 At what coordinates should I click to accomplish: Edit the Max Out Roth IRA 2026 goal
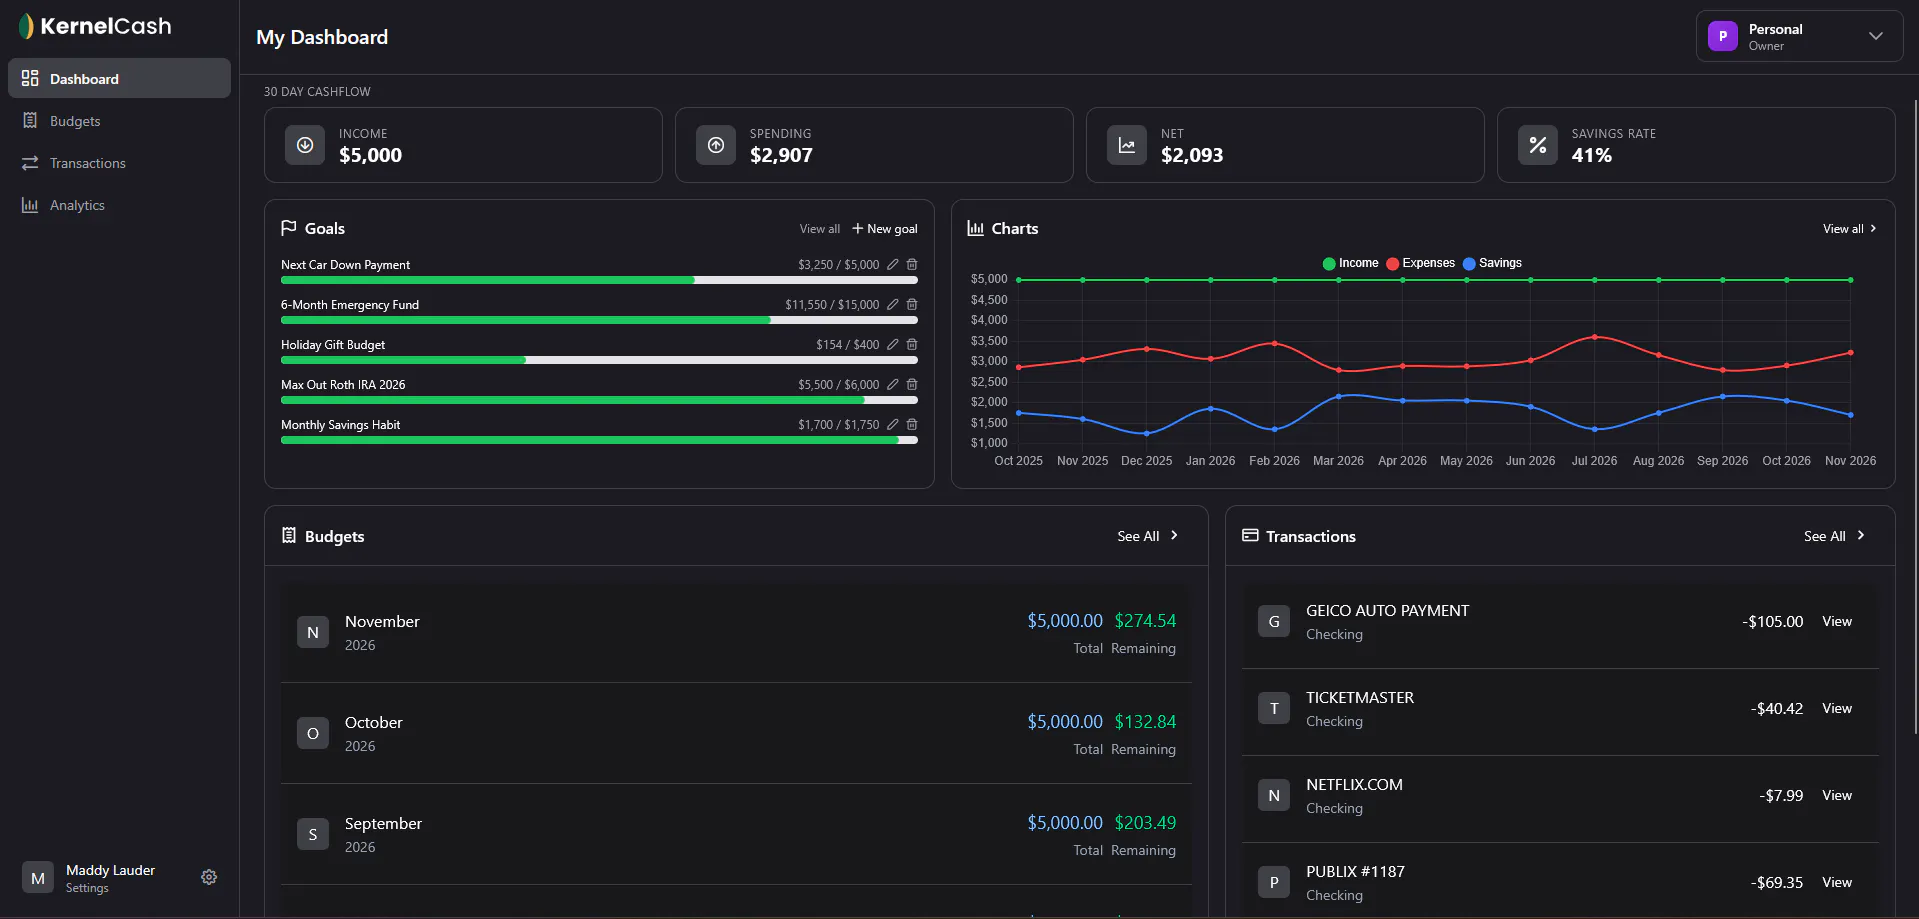point(893,385)
